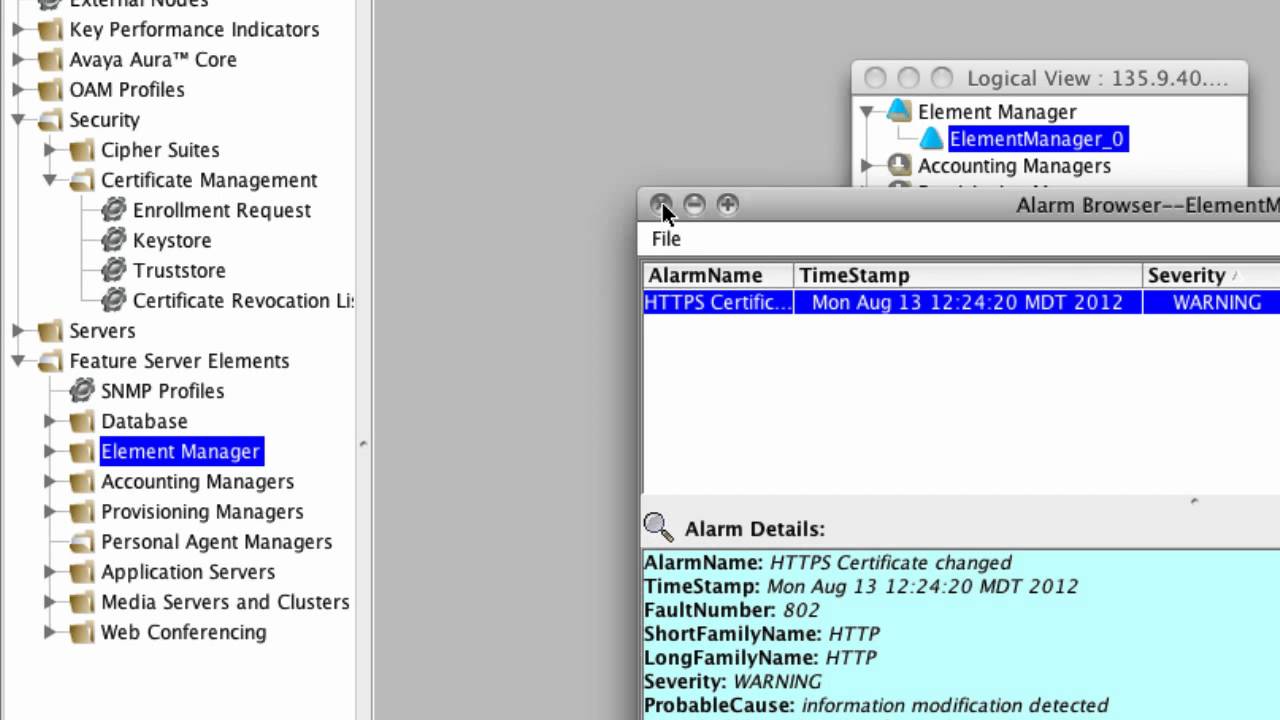Expand Accounting Managers in Logical View
This screenshot has width=1280, height=720.
pyautogui.click(x=867, y=165)
